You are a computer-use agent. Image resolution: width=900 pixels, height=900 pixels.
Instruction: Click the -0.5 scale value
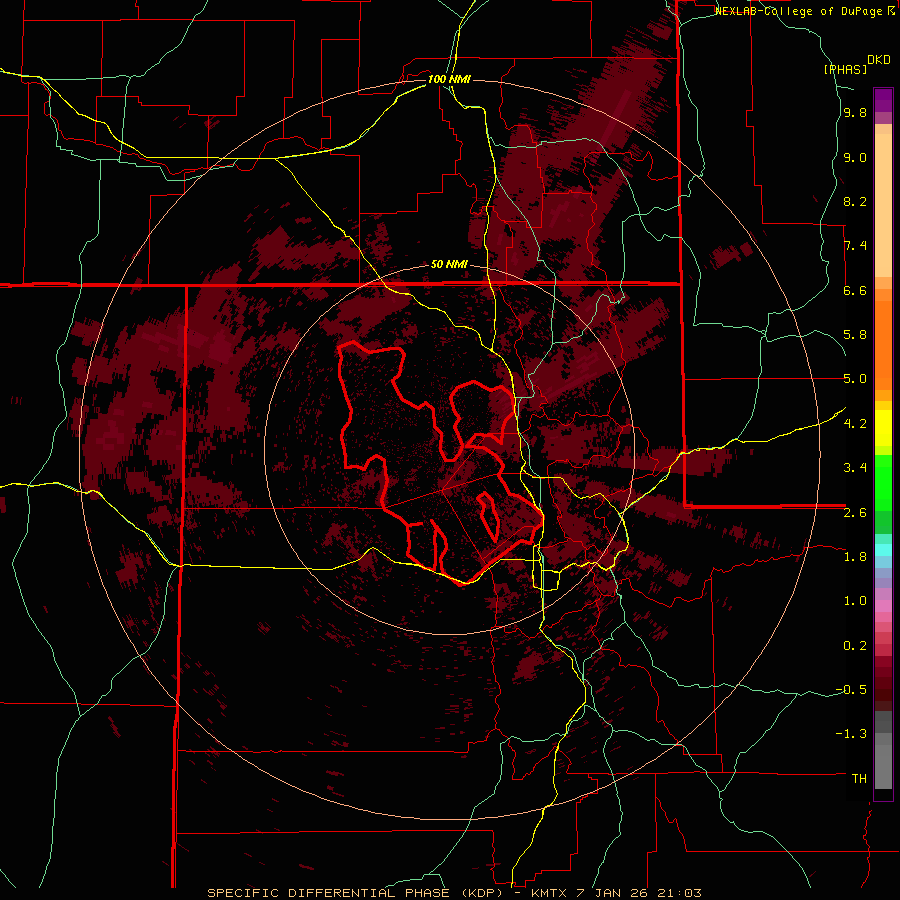(851, 689)
